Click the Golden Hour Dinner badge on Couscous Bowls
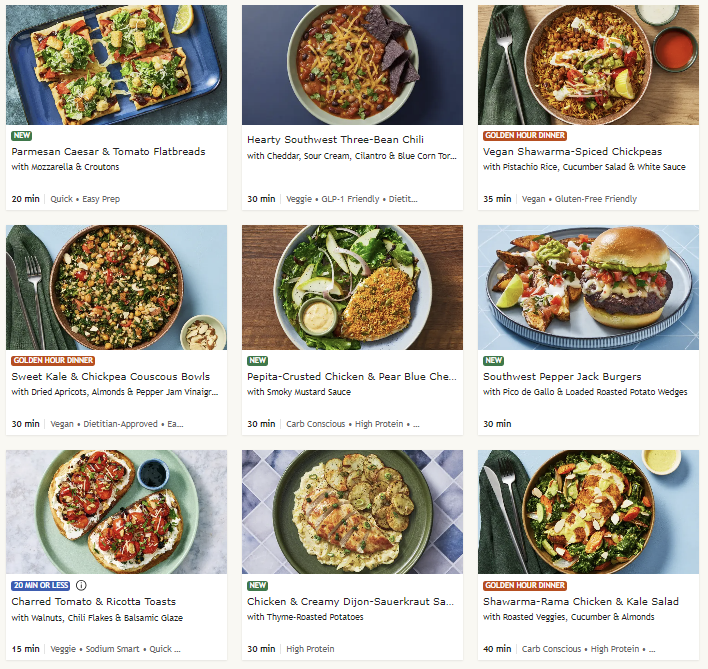Viewport: 708px width, 669px height. (51, 360)
